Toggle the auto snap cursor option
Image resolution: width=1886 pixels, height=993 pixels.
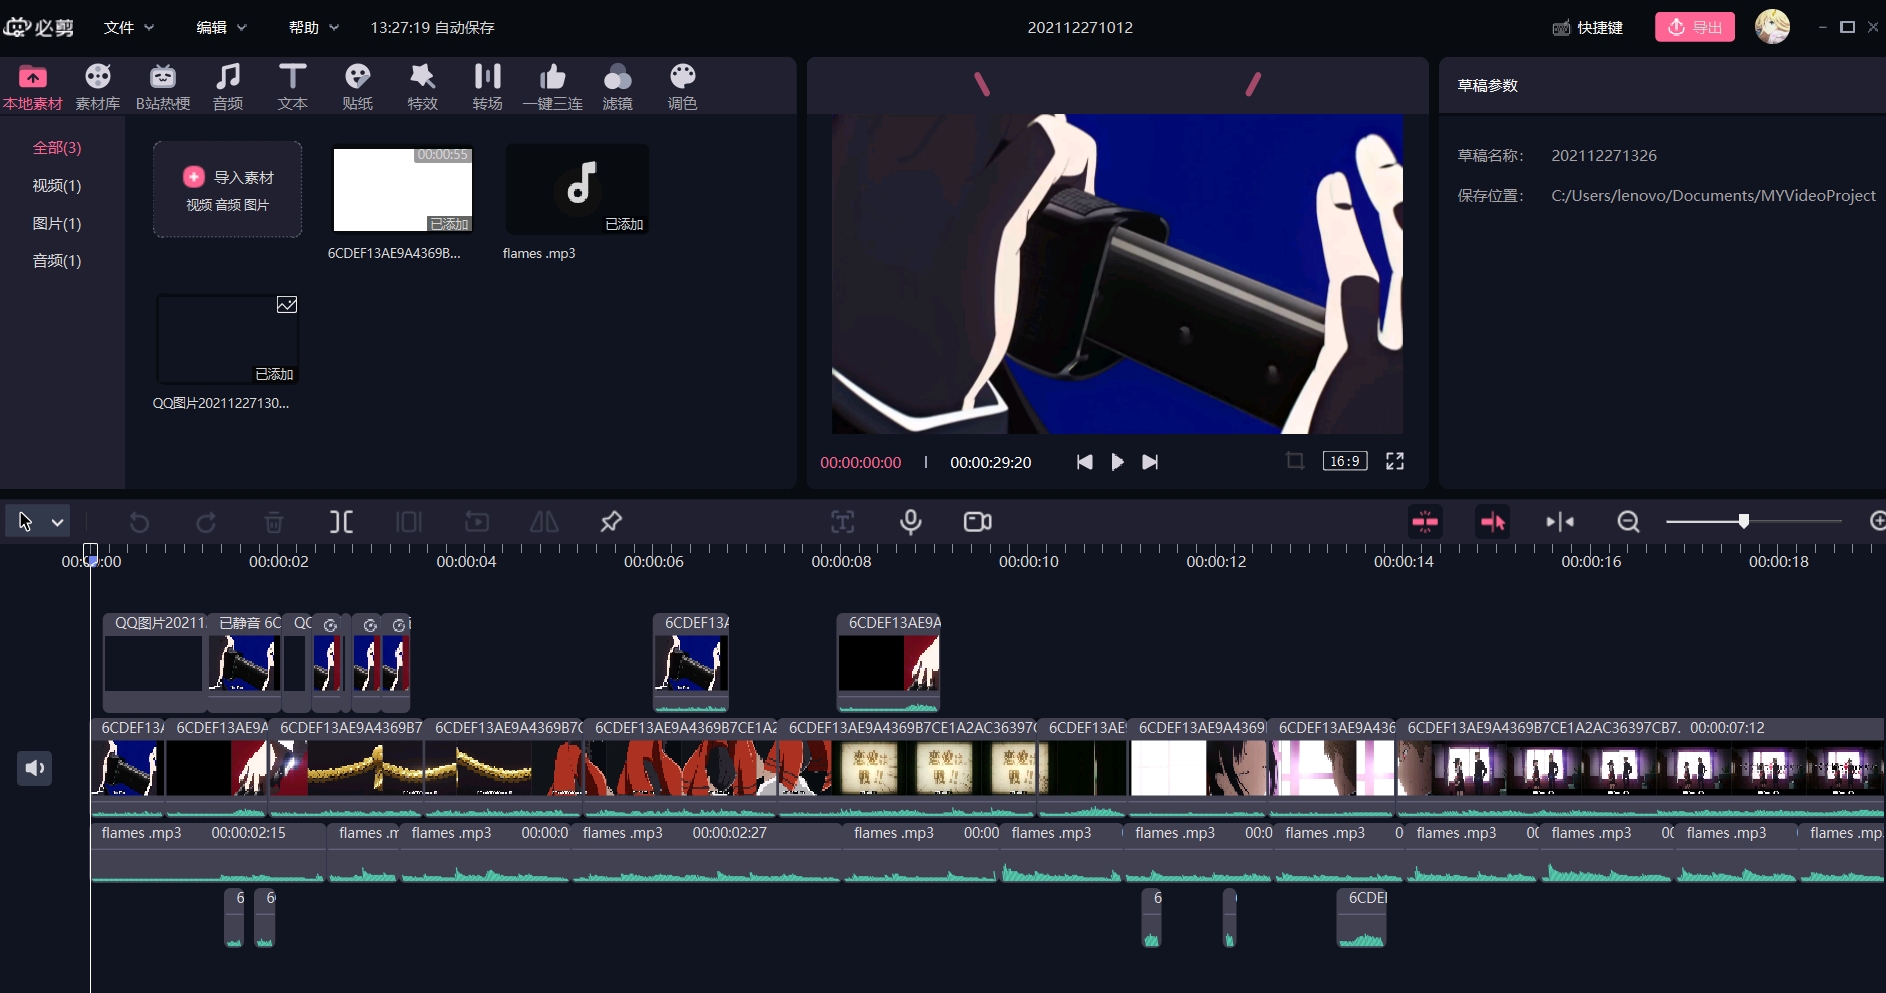pyautogui.click(x=1493, y=522)
